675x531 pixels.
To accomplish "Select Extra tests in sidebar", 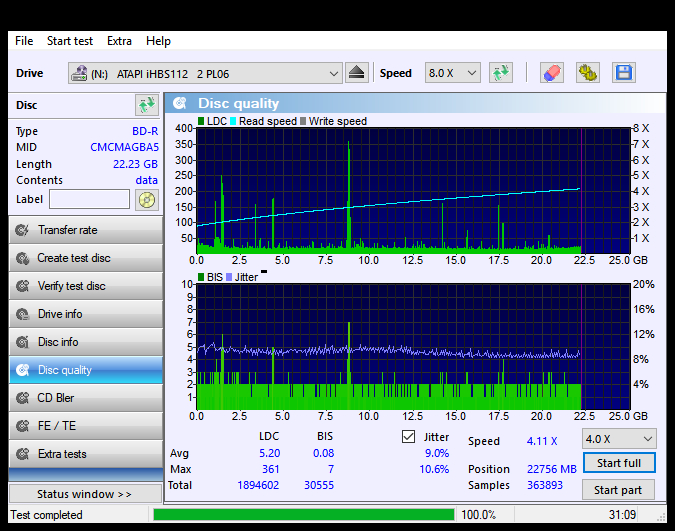I will tap(86, 454).
